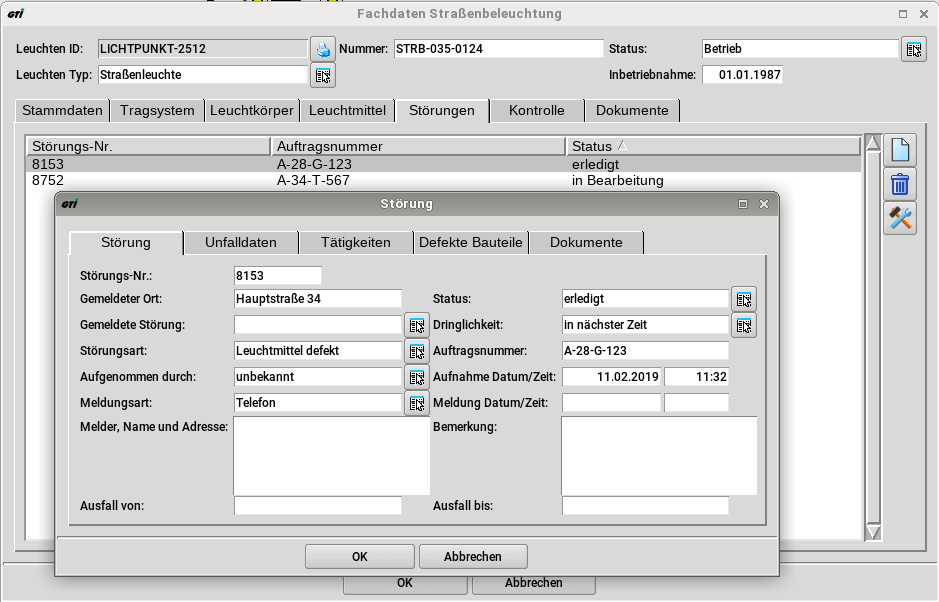Open the selection list for Dringlichkeit
Viewport: 939px width, 602px height.
click(744, 325)
